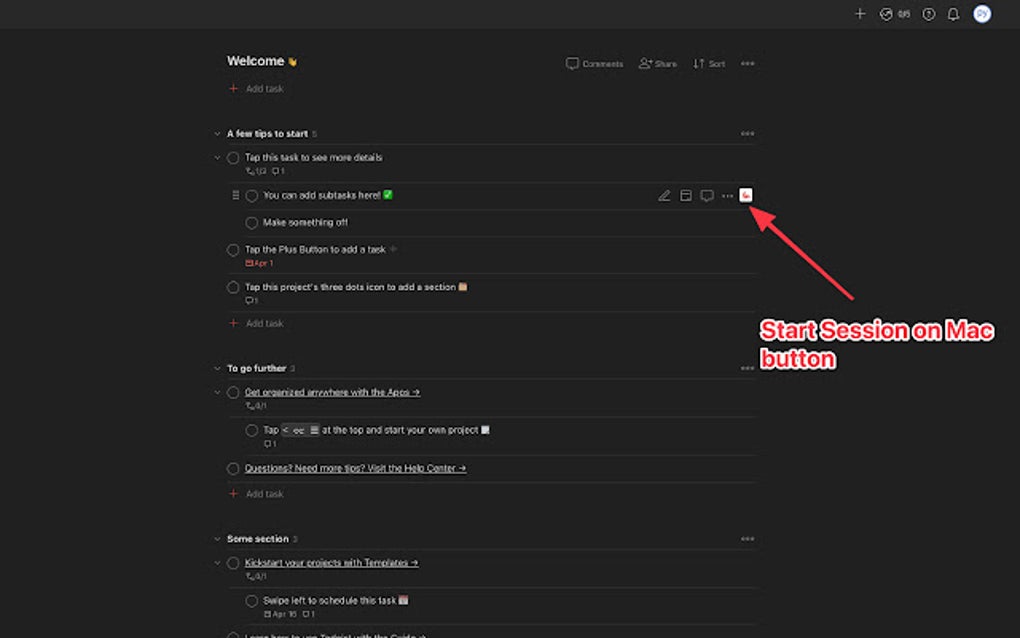Click 'Add task' under Some section
Screen dimensions: 1020x638
[256, 630]
